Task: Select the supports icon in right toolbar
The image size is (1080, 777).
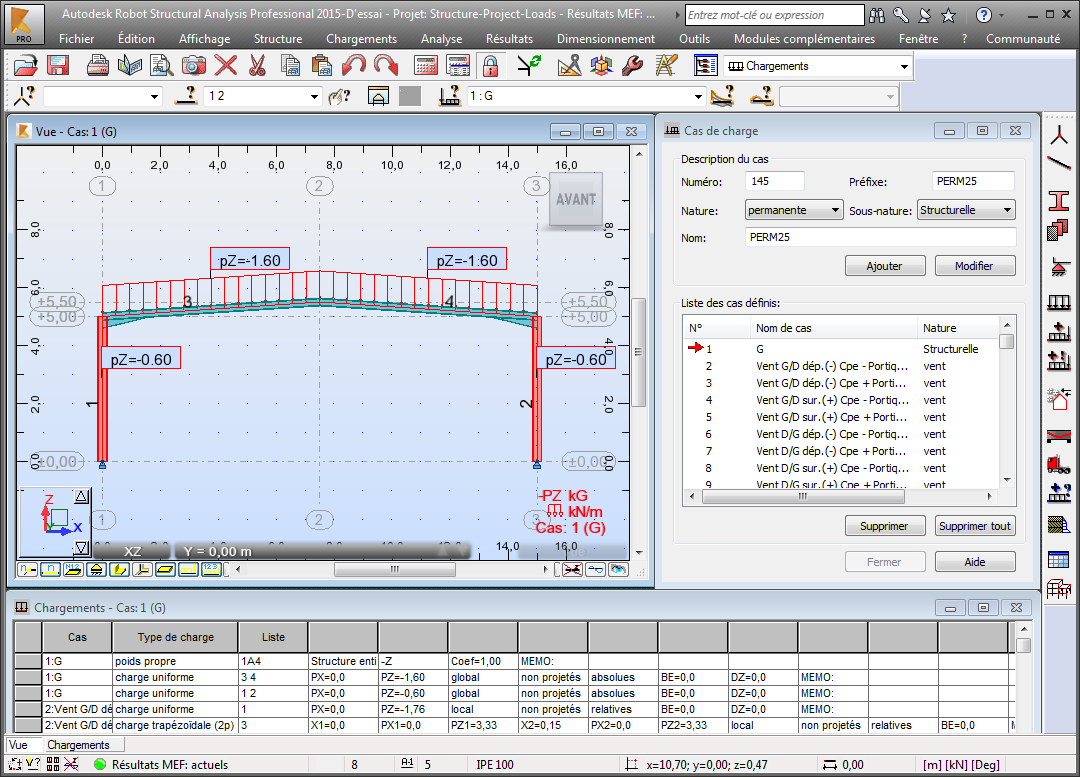Action: (x=1059, y=267)
